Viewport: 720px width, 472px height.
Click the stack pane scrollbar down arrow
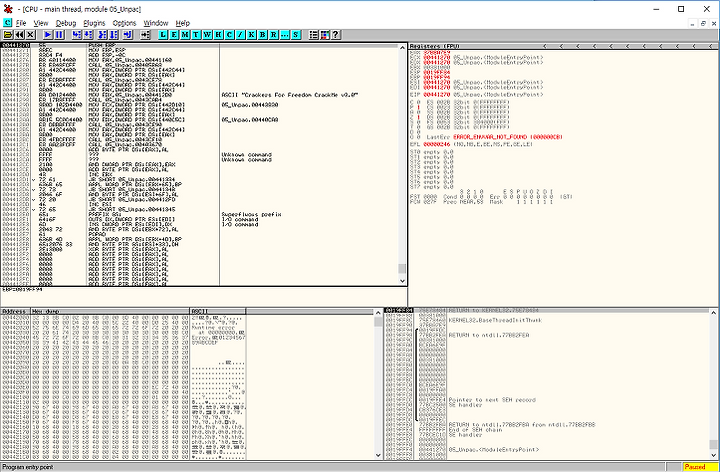coord(713,455)
